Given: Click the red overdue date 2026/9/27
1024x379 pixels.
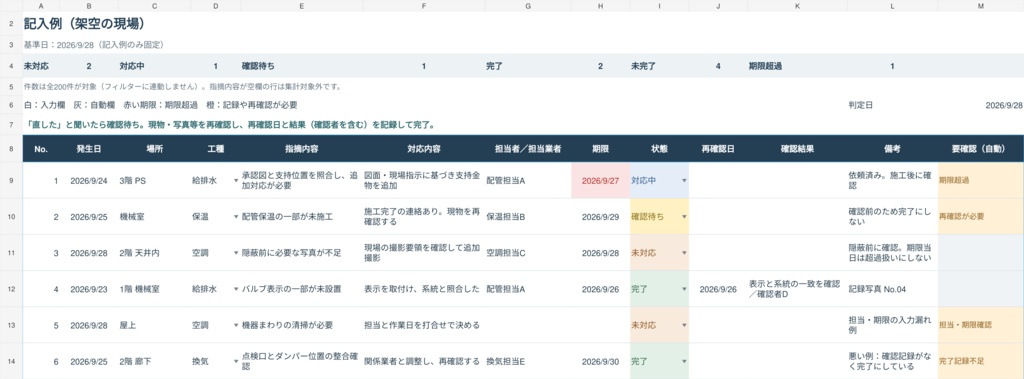Looking at the screenshot, I should (x=600, y=180).
